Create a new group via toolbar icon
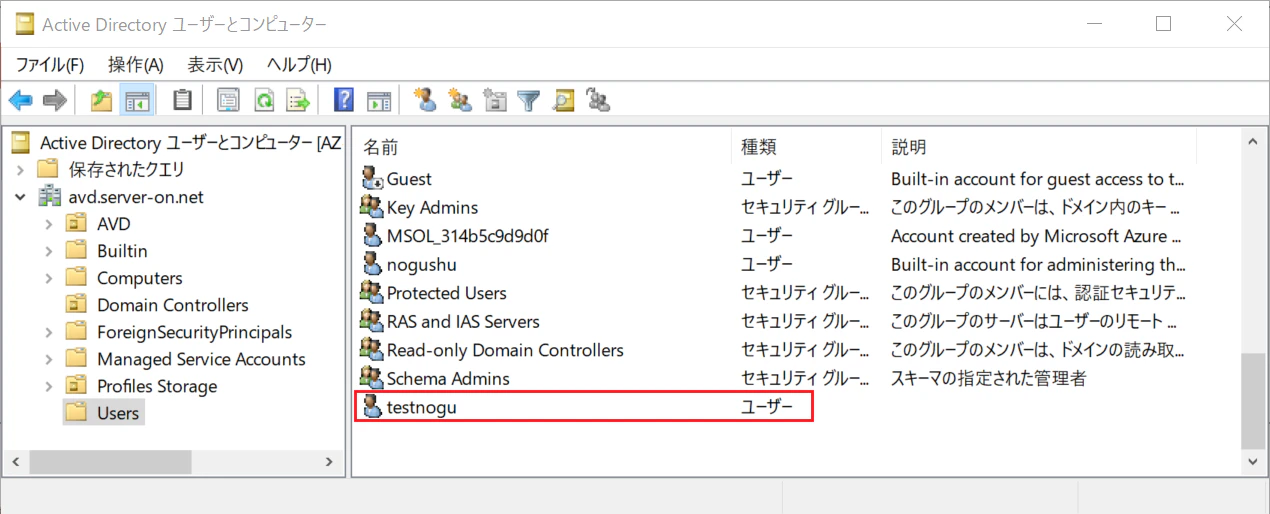 click(x=460, y=100)
